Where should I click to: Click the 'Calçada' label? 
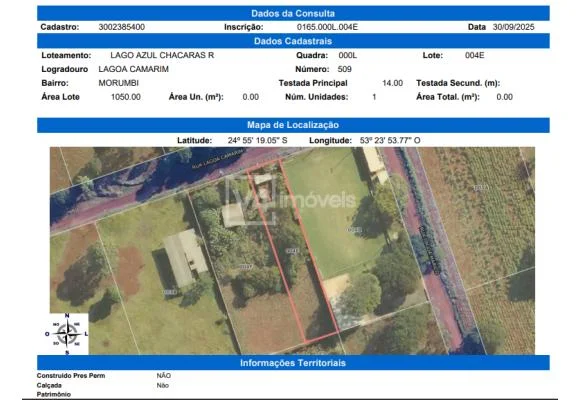tap(49, 385)
